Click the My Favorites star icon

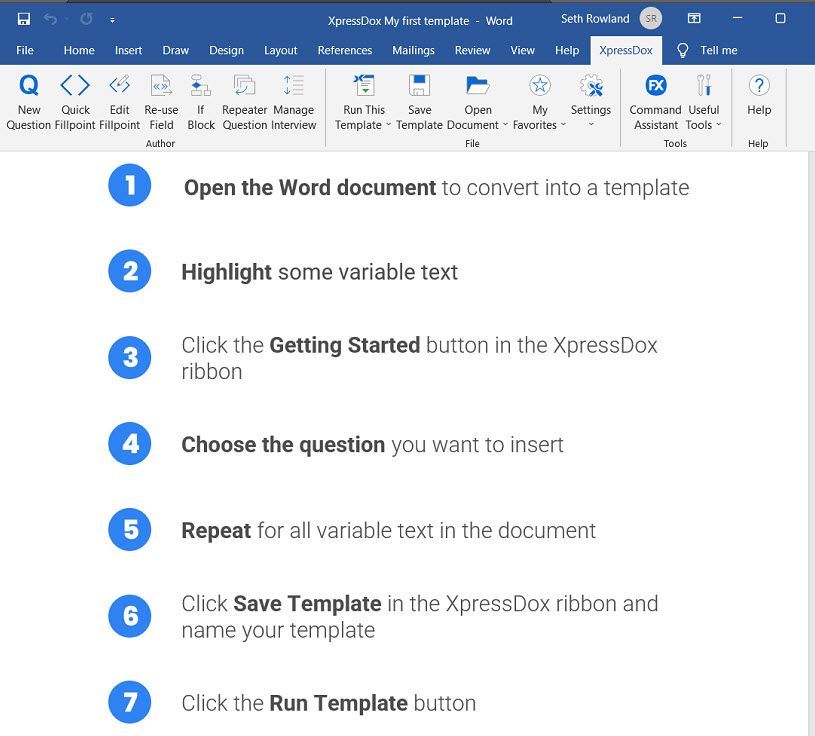pyautogui.click(x=540, y=85)
